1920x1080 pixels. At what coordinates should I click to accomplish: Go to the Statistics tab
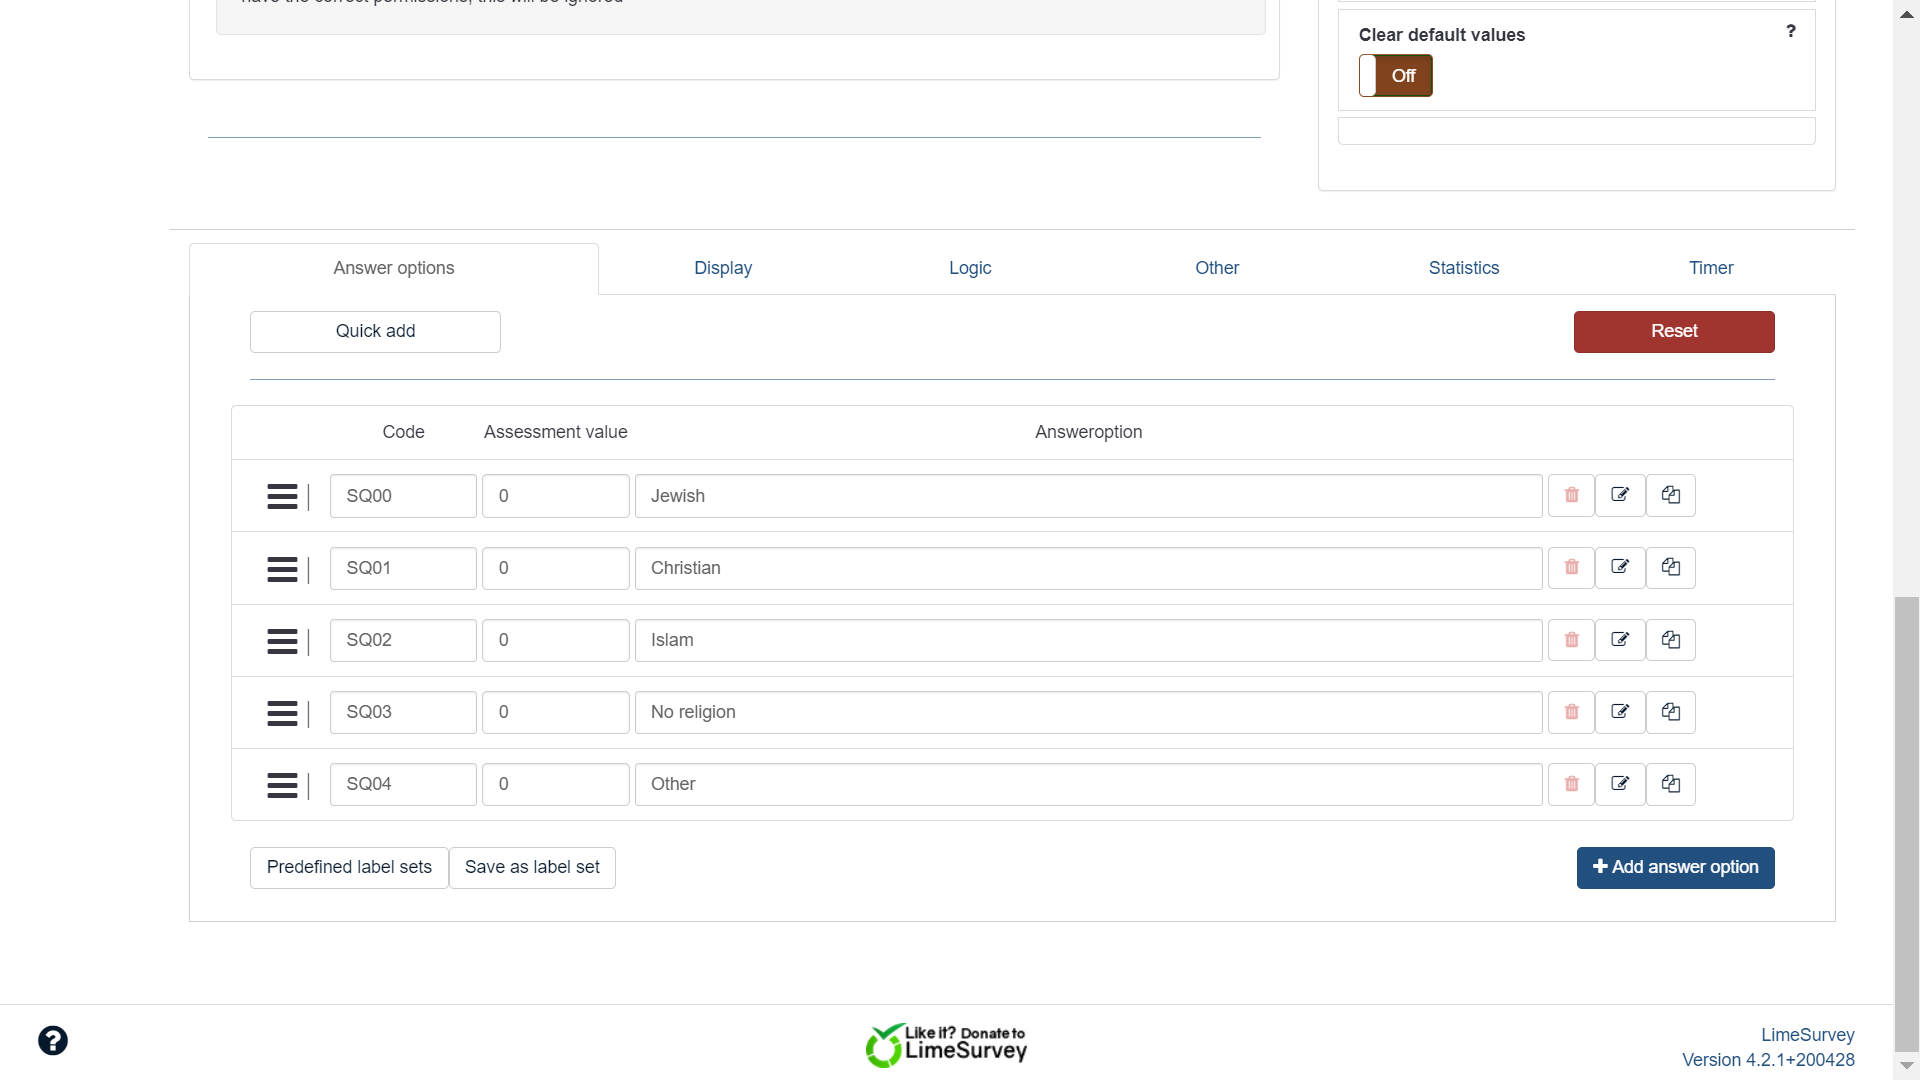[x=1463, y=268]
